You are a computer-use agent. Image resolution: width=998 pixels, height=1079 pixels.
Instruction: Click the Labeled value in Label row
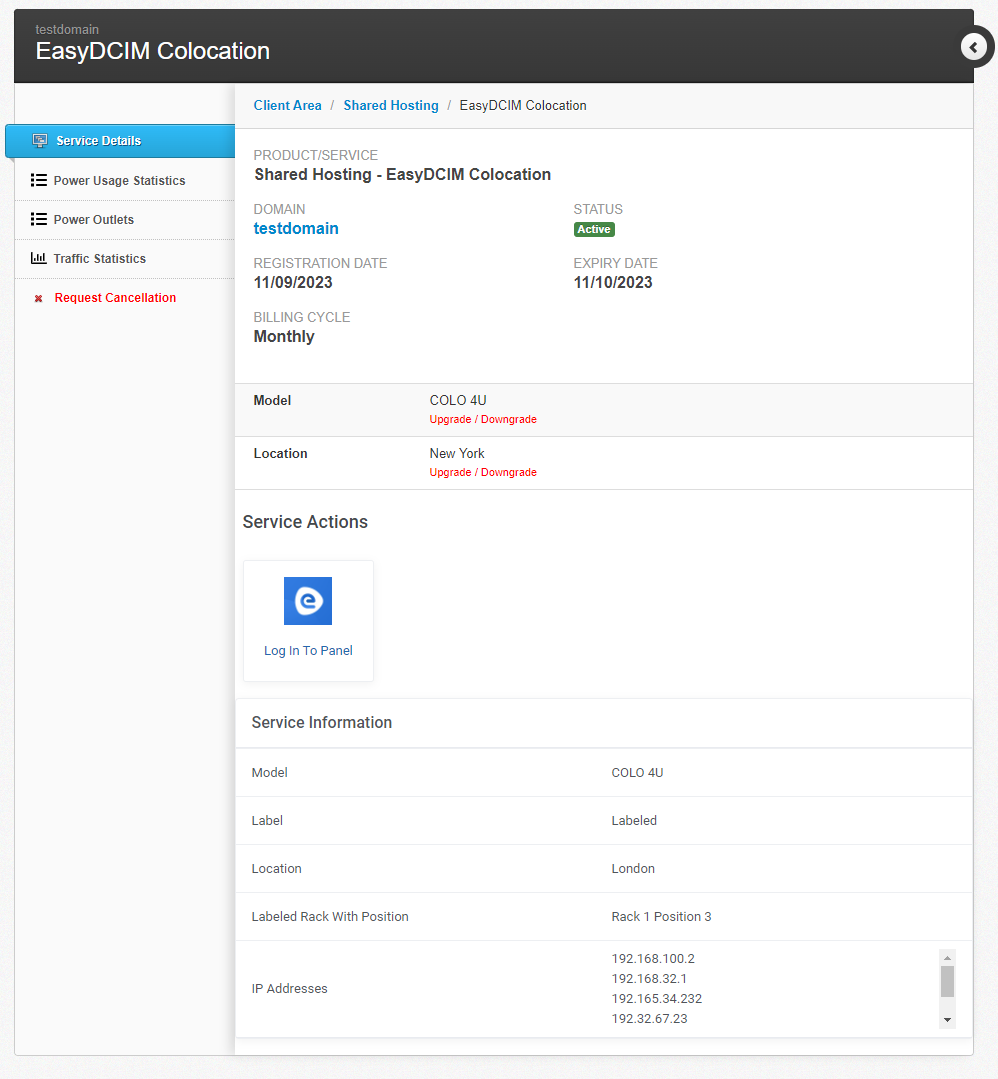click(634, 820)
